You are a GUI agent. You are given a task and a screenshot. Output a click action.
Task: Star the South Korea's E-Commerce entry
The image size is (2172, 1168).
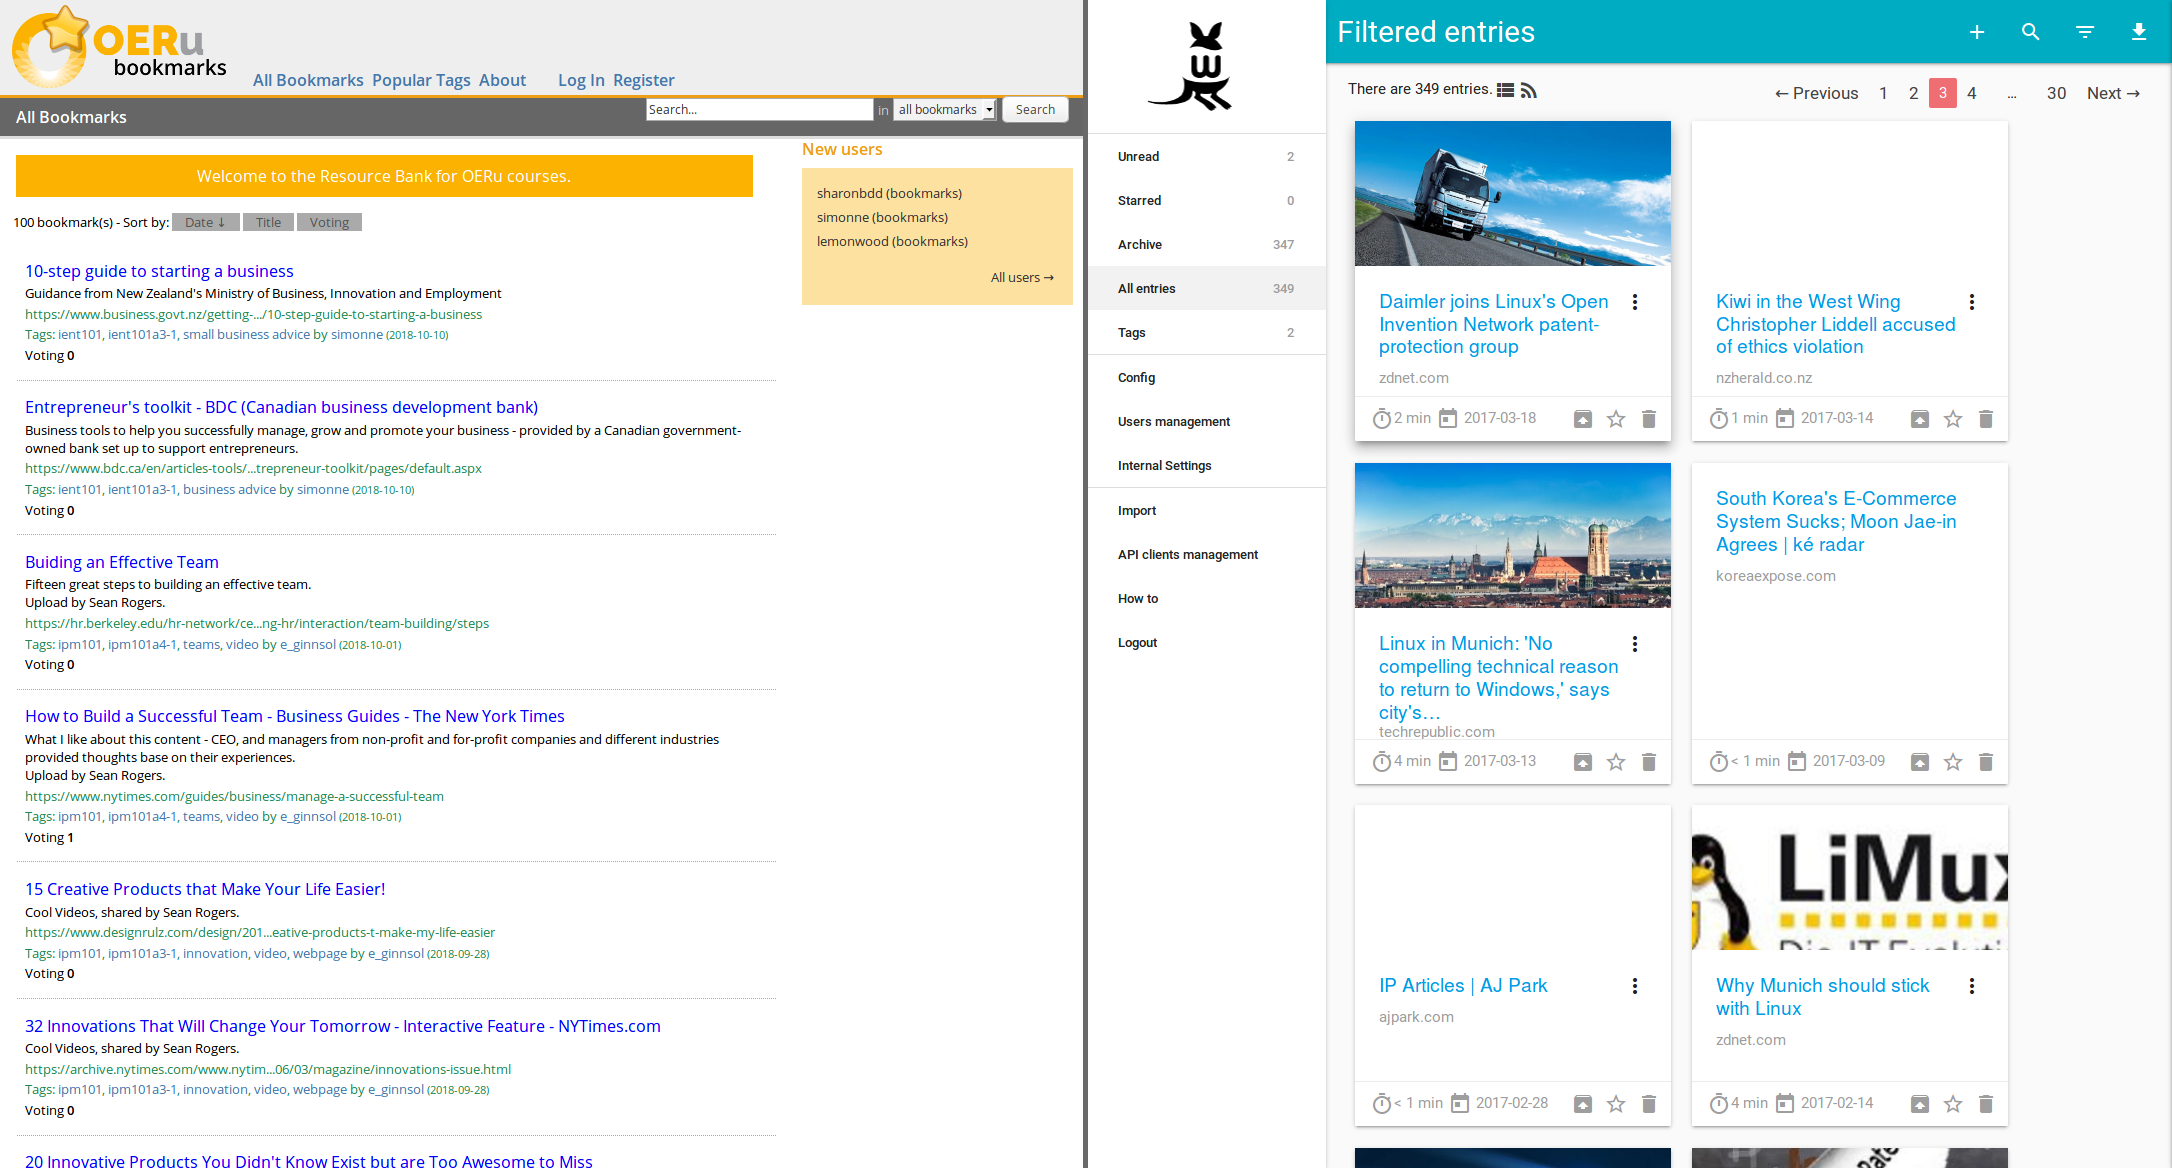tap(1953, 762)
